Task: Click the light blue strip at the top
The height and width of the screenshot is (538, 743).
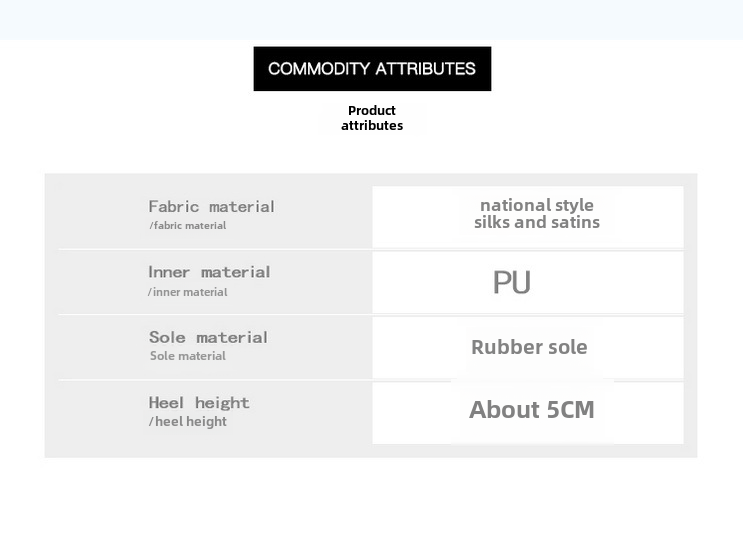Action: coord(371,19)
